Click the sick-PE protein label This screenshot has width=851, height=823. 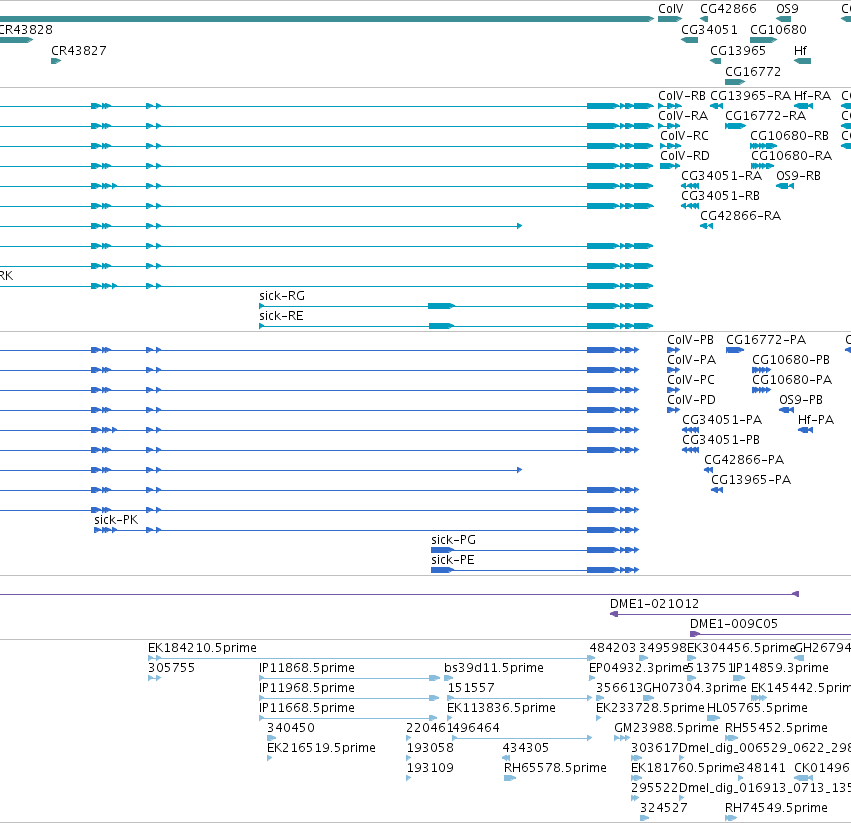click(x=453, y=561)
